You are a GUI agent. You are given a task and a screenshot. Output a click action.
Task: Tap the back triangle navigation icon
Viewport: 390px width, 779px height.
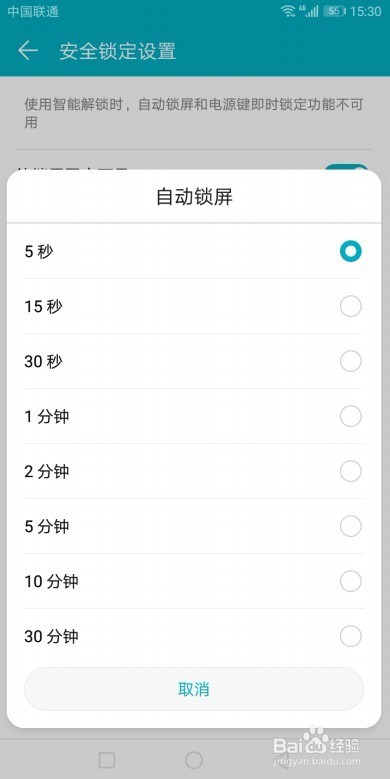pyautogui.click(x=281, y=760)
